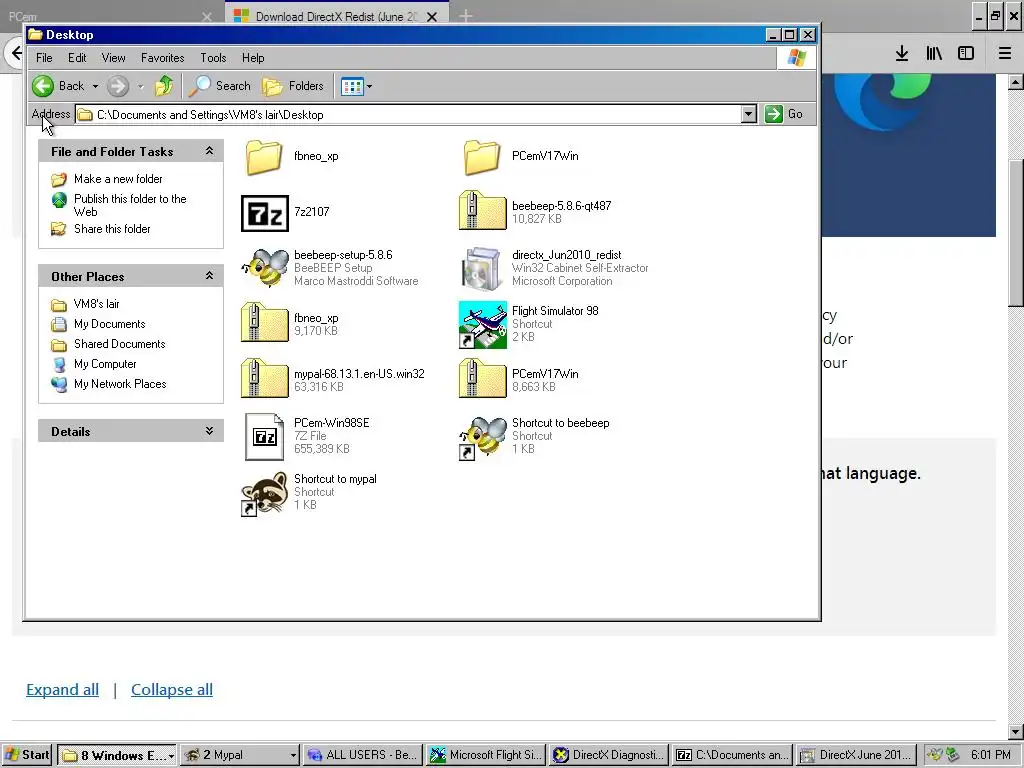The width and height of the screenshot is (1024, 768).
Task: Expand the Address bar dropdown
Action: (749, 114)
